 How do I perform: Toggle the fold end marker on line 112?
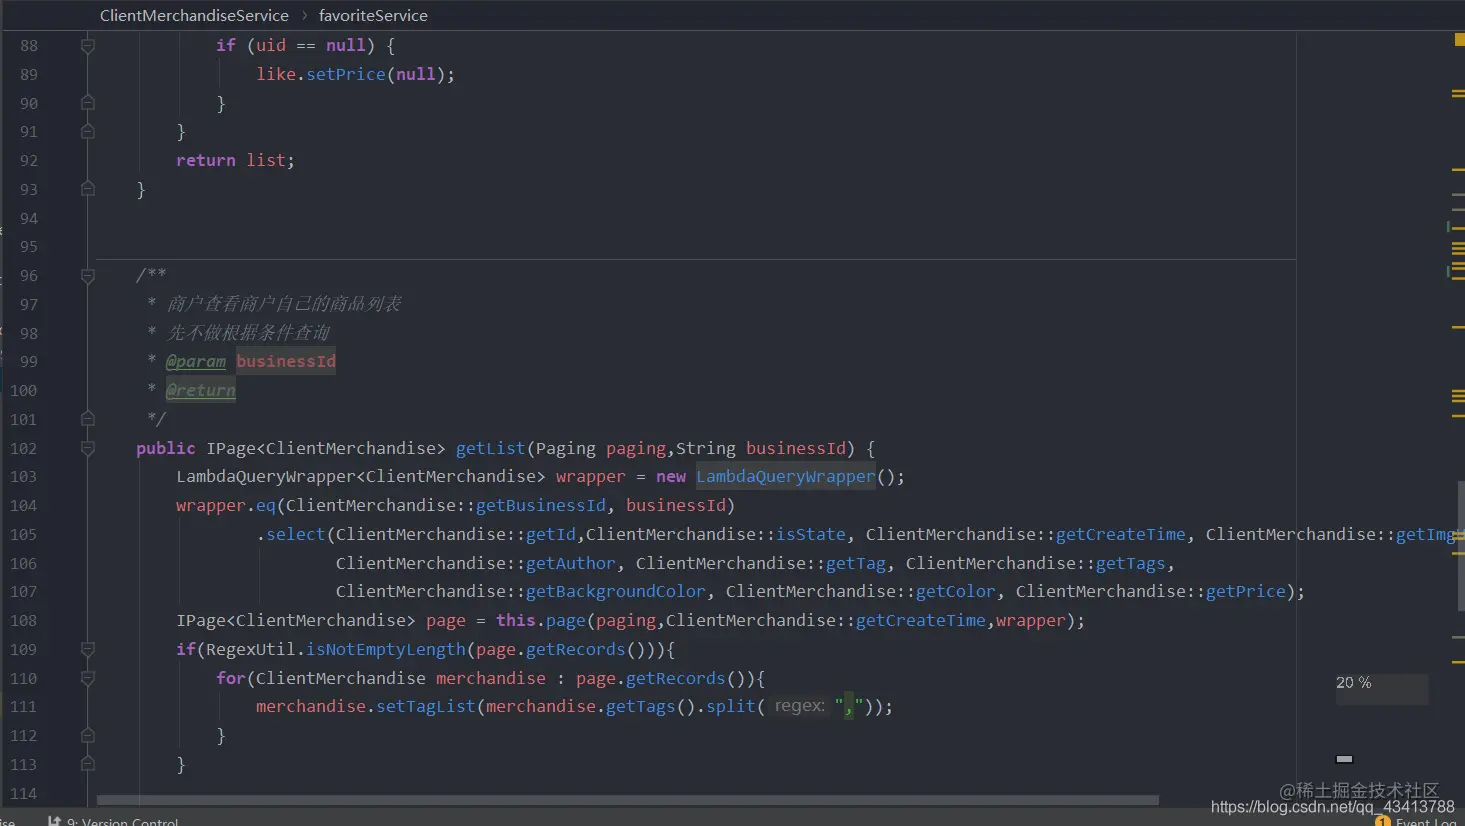(x=88, y=736)
